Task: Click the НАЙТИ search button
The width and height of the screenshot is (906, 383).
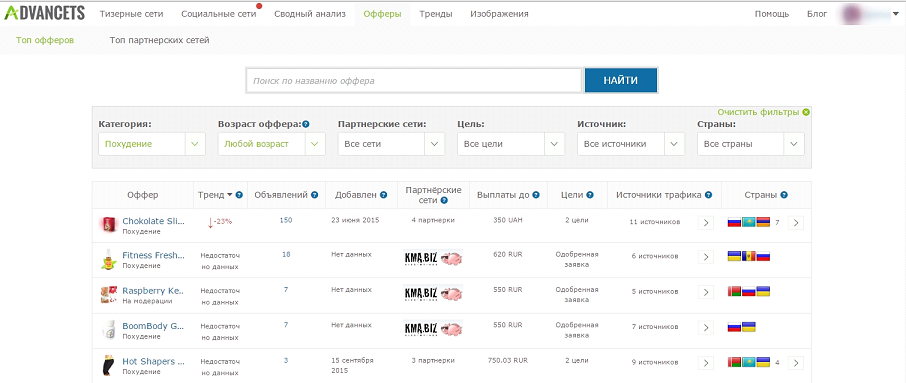Action: pos(621,80)
